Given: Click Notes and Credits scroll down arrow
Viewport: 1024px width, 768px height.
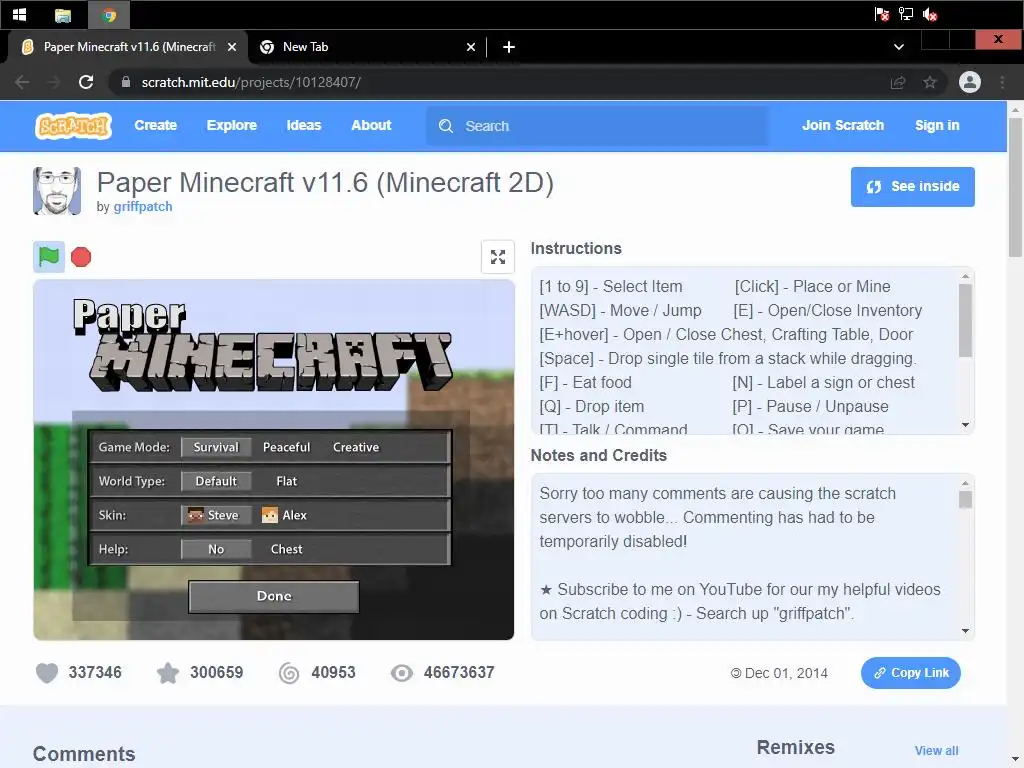Looking at the screenshot, I should tap(965, 631).
